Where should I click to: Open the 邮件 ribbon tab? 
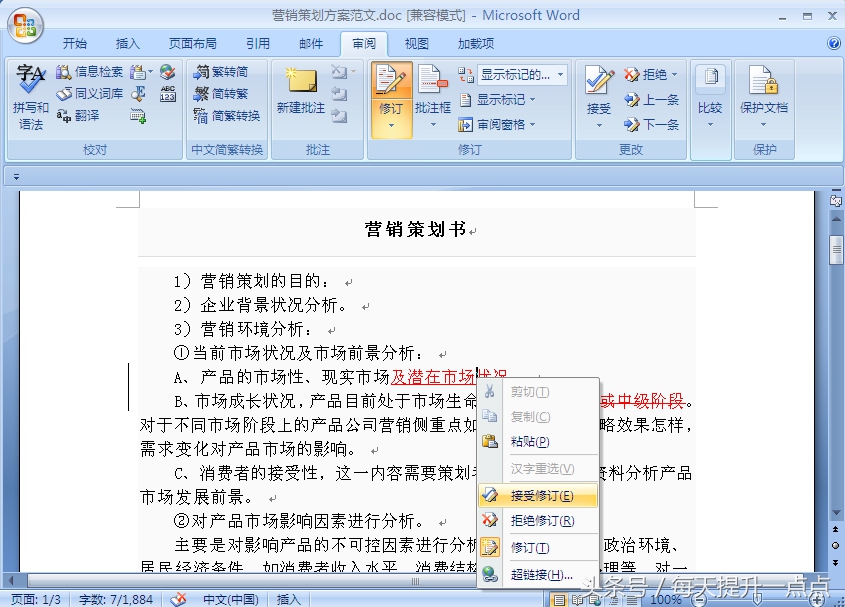click(311, 43)
